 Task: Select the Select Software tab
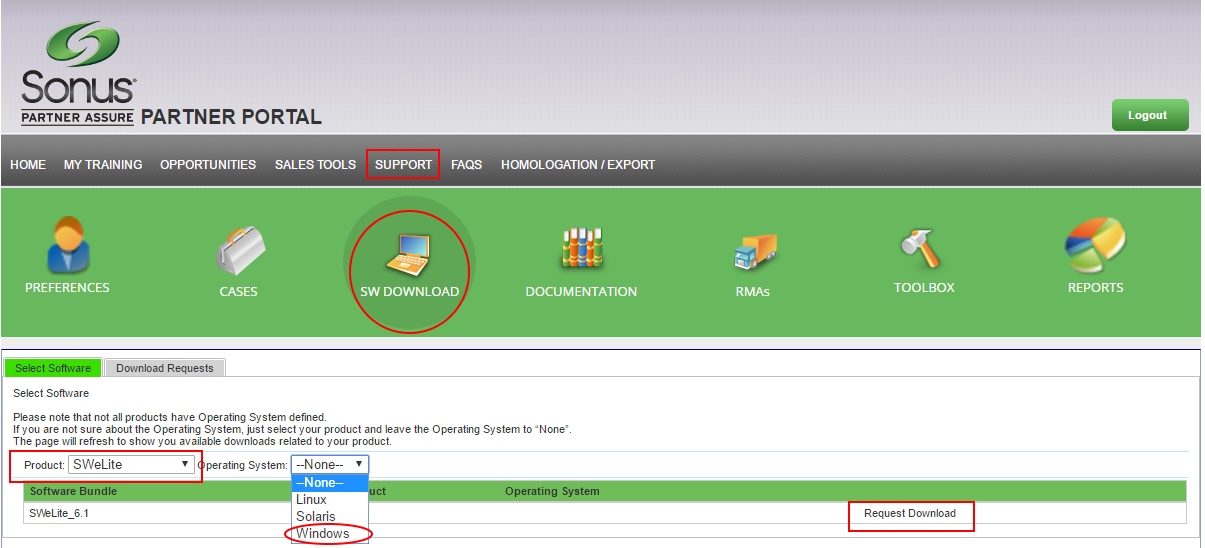(53, 368)
